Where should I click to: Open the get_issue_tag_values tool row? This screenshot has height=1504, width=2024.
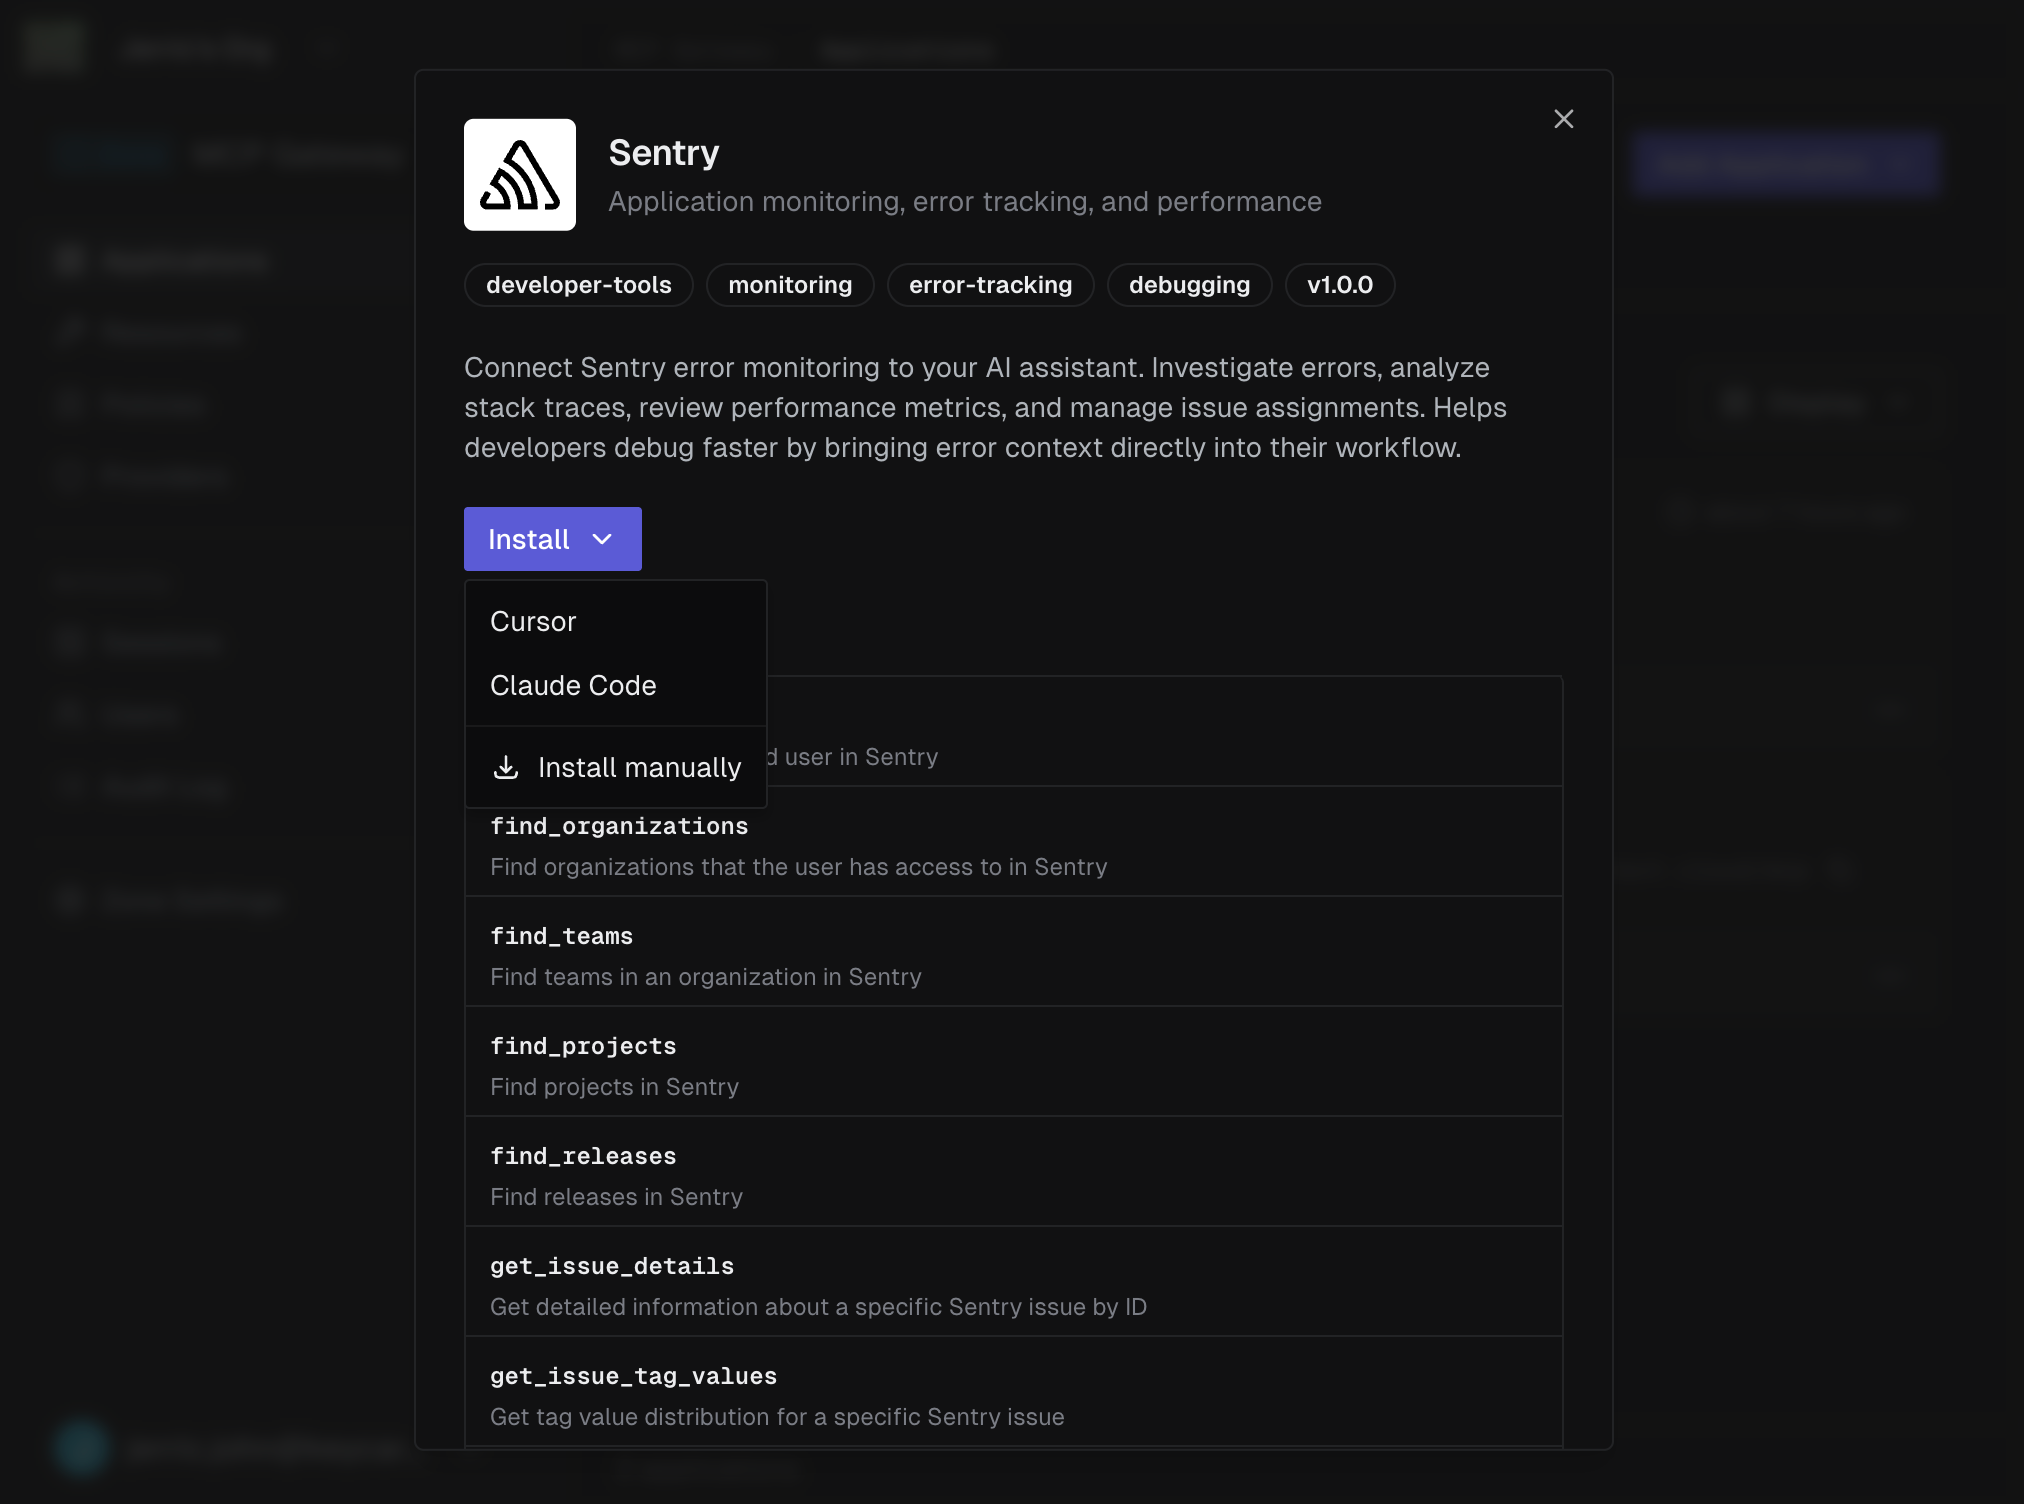pos(1012,1395)
